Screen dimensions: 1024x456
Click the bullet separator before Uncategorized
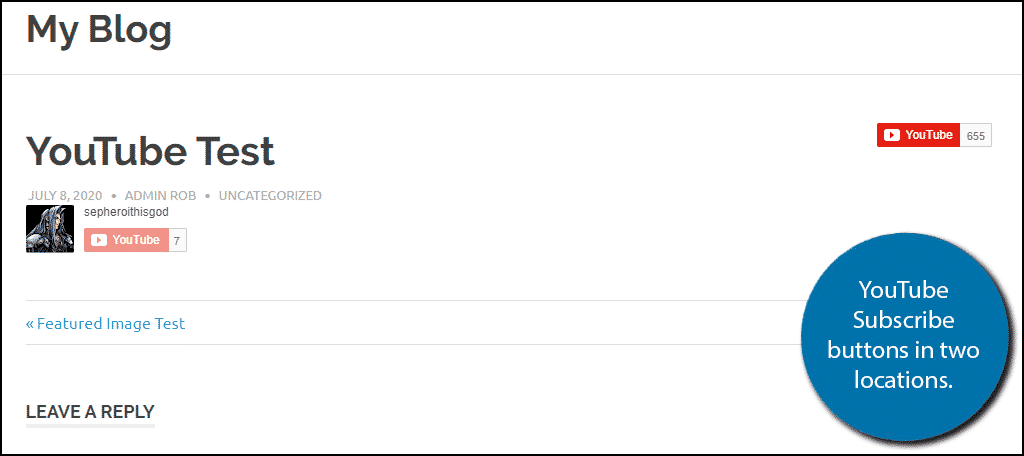[207, 196]
